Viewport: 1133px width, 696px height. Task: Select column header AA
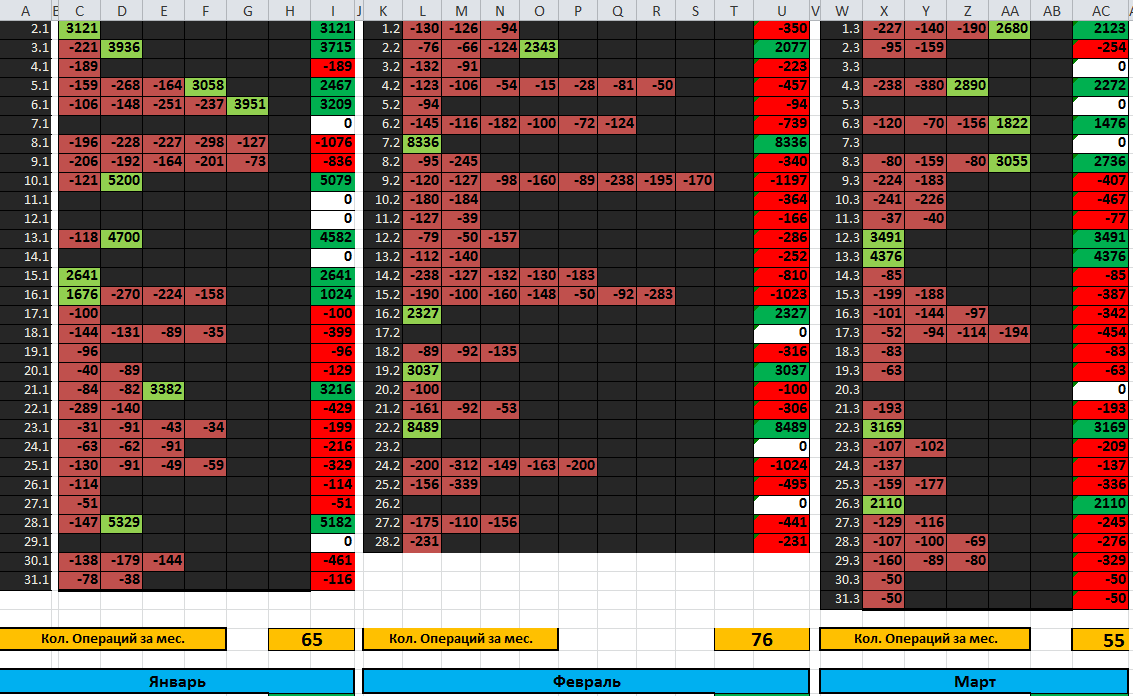(x=1009, y=10)
